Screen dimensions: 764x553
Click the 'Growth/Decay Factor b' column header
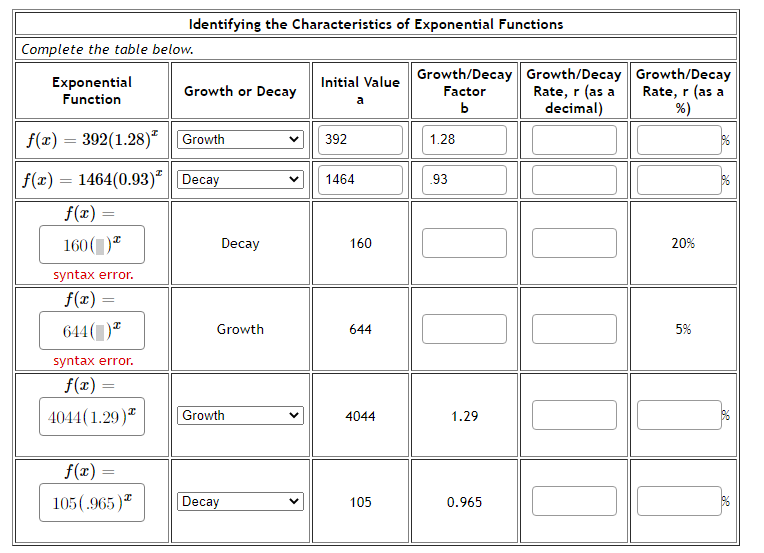464,91
